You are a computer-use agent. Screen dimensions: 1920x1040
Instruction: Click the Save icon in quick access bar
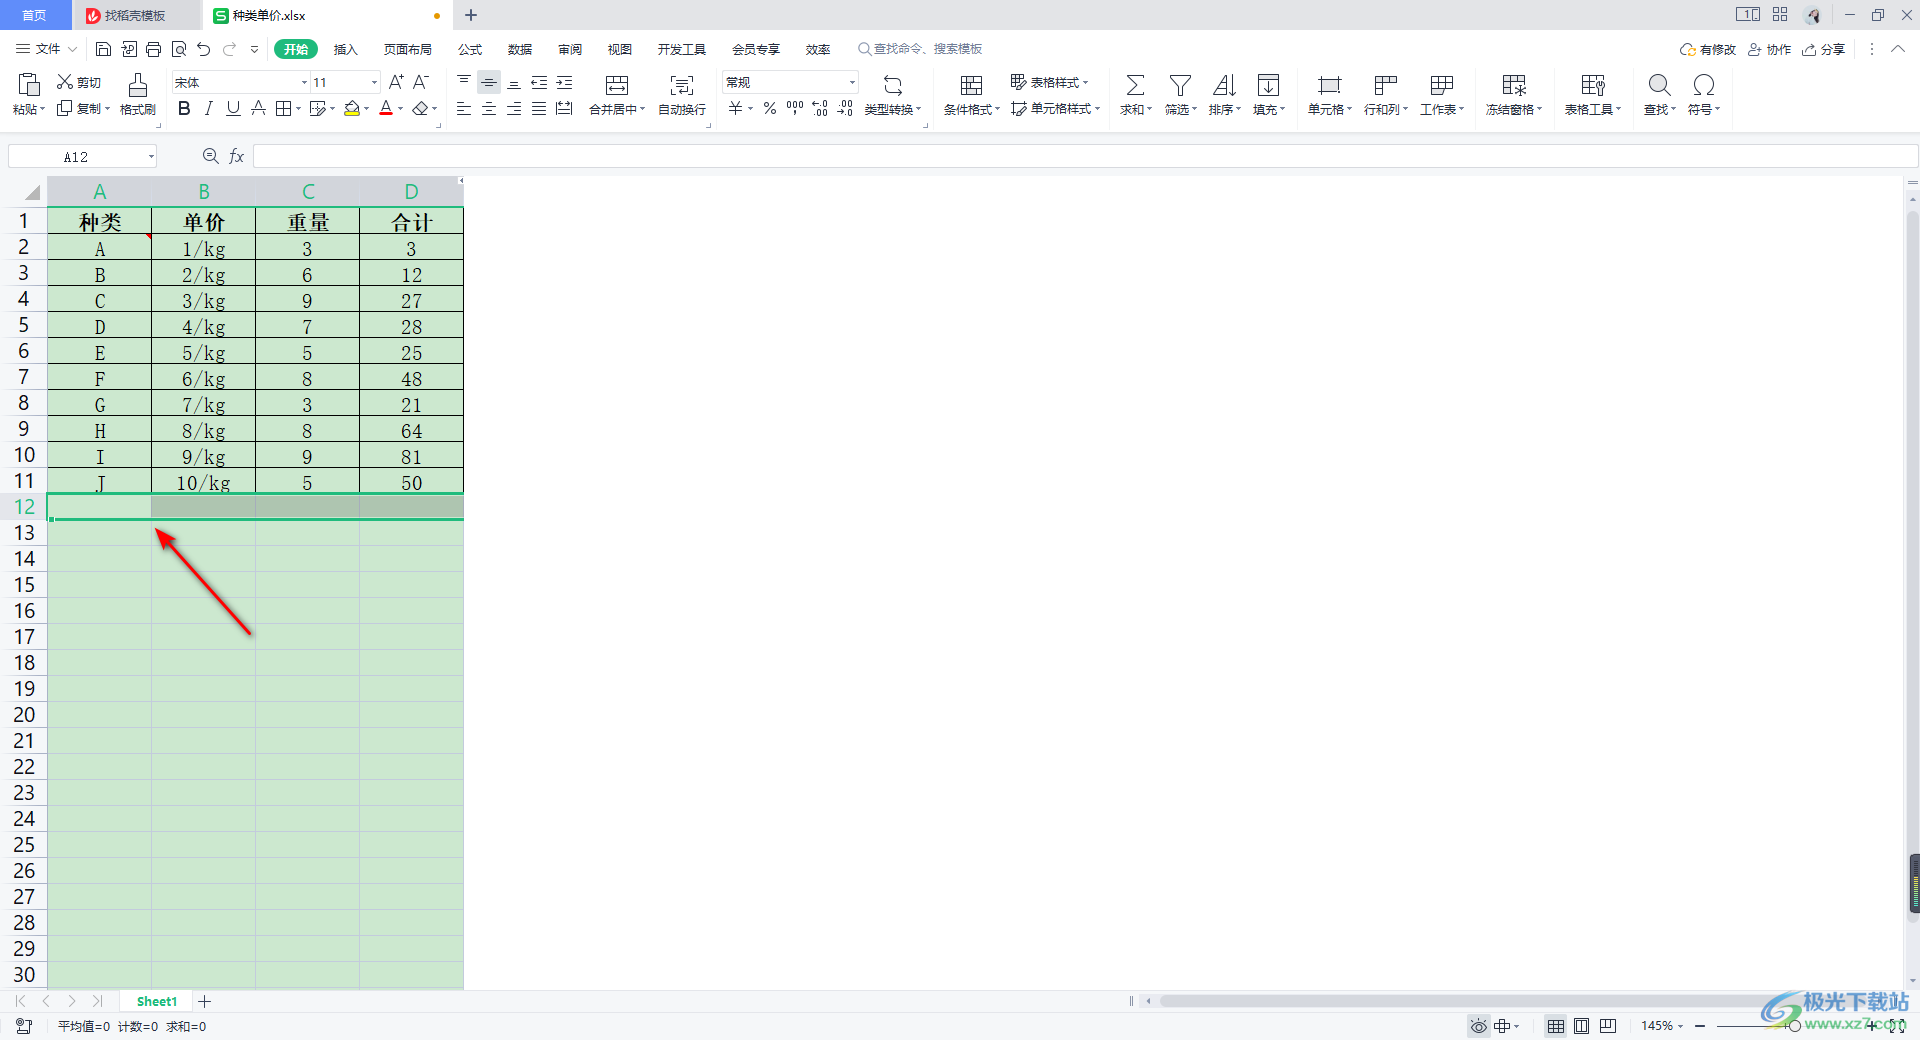103,49
